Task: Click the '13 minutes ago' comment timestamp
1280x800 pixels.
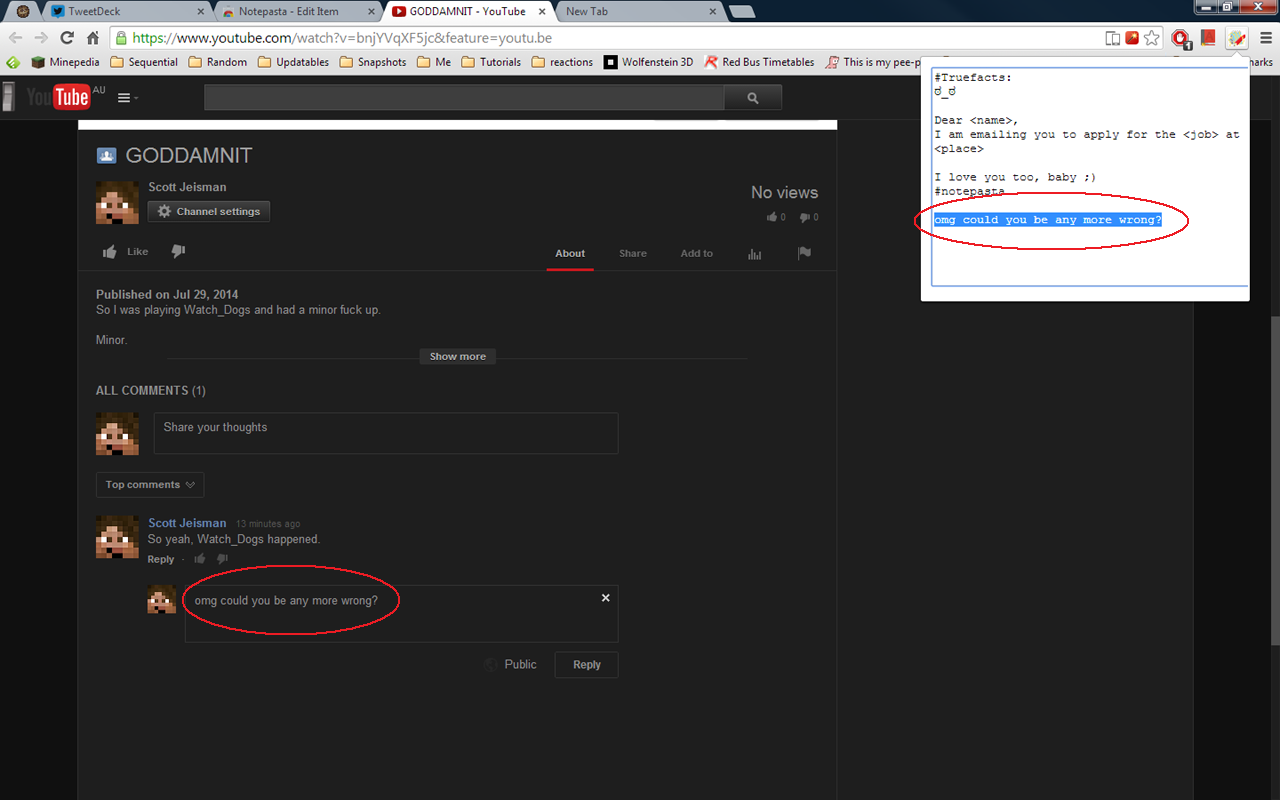Action: [x=268, y=524]
